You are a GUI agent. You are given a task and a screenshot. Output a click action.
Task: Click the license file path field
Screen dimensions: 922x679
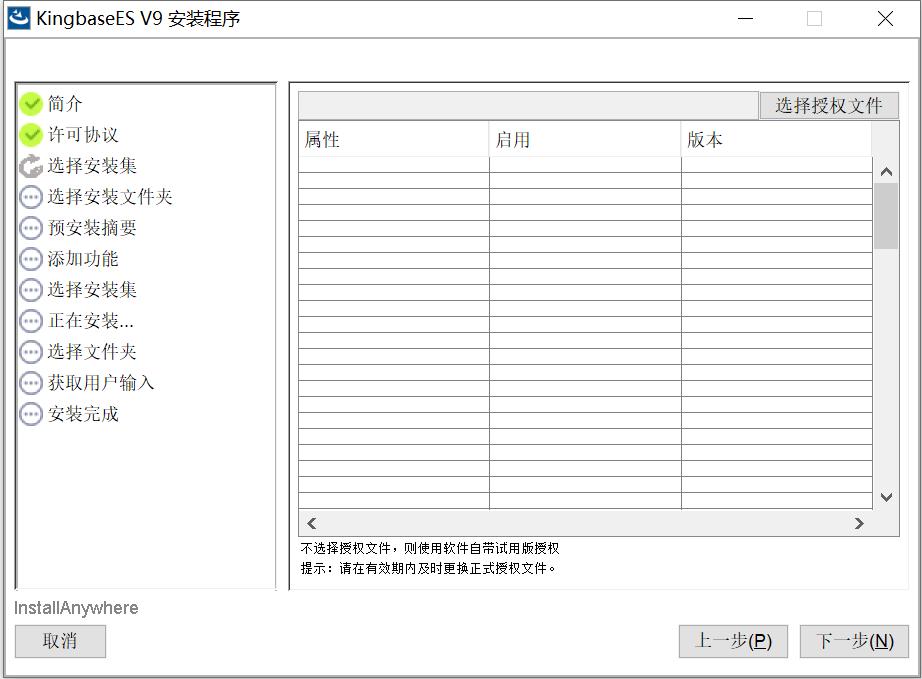528,106
